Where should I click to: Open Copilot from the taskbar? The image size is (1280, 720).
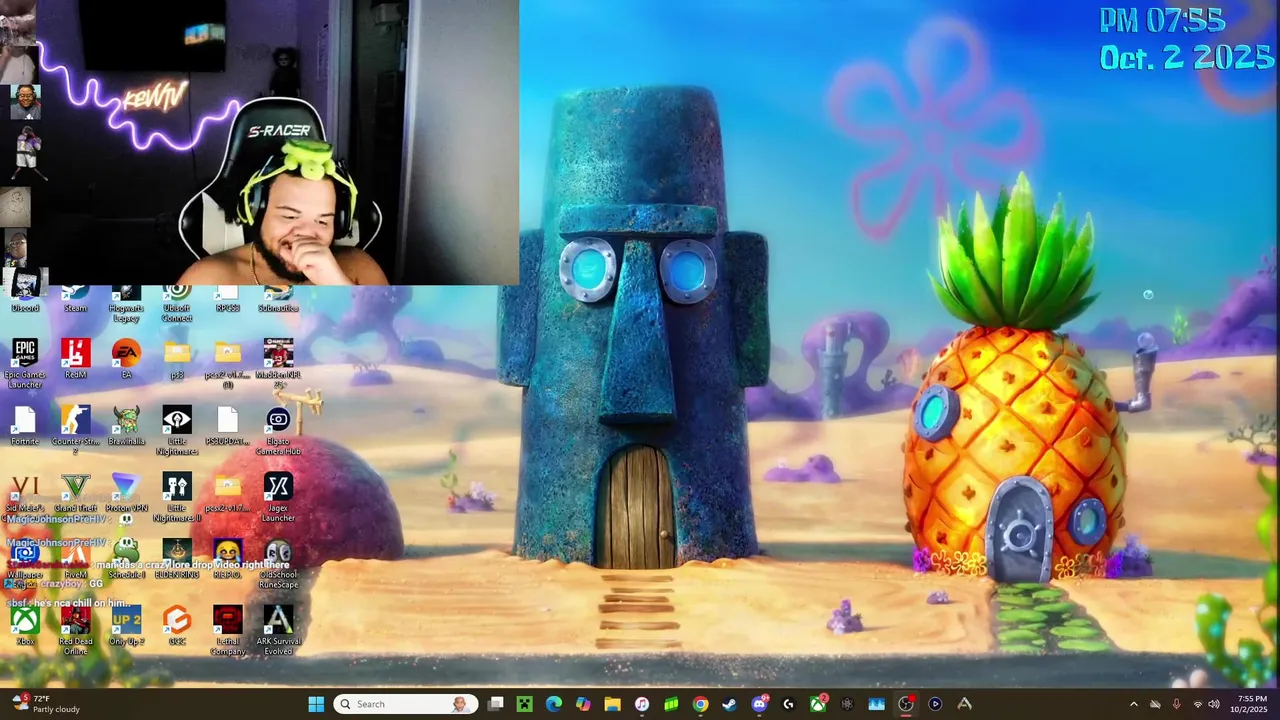(583, 704)
